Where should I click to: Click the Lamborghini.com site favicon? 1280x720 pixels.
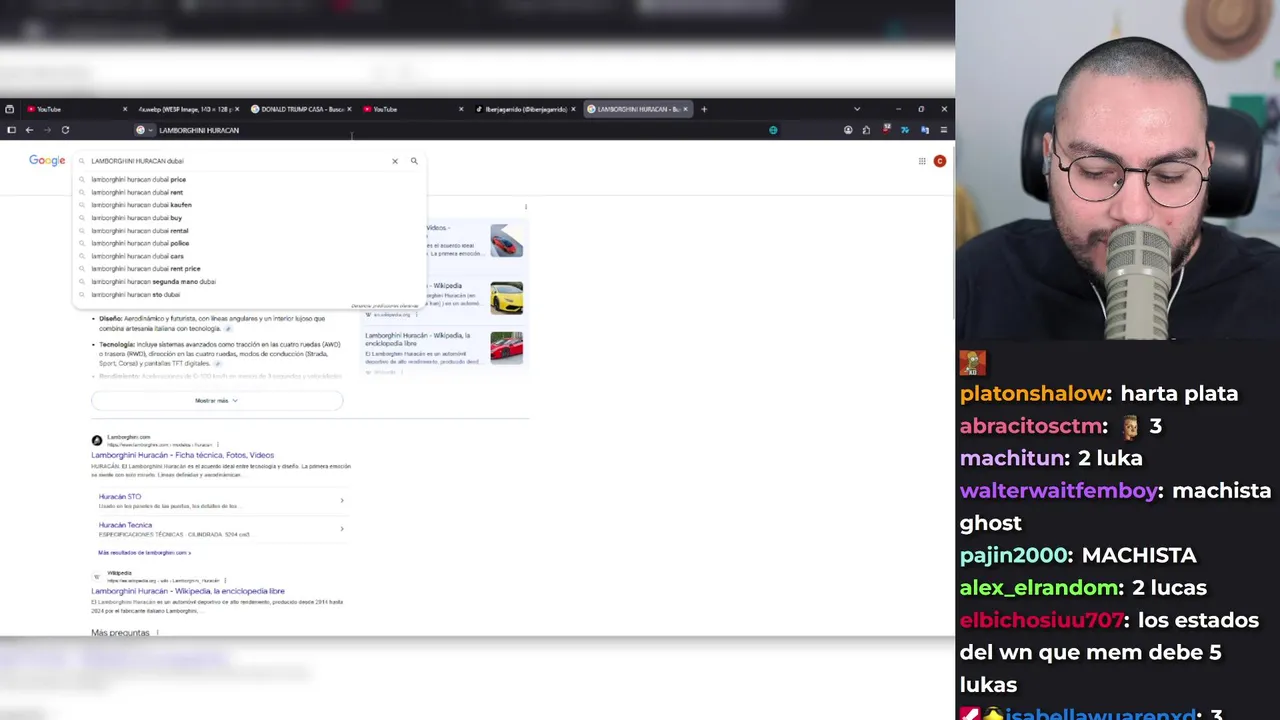[x=97, y=441]
